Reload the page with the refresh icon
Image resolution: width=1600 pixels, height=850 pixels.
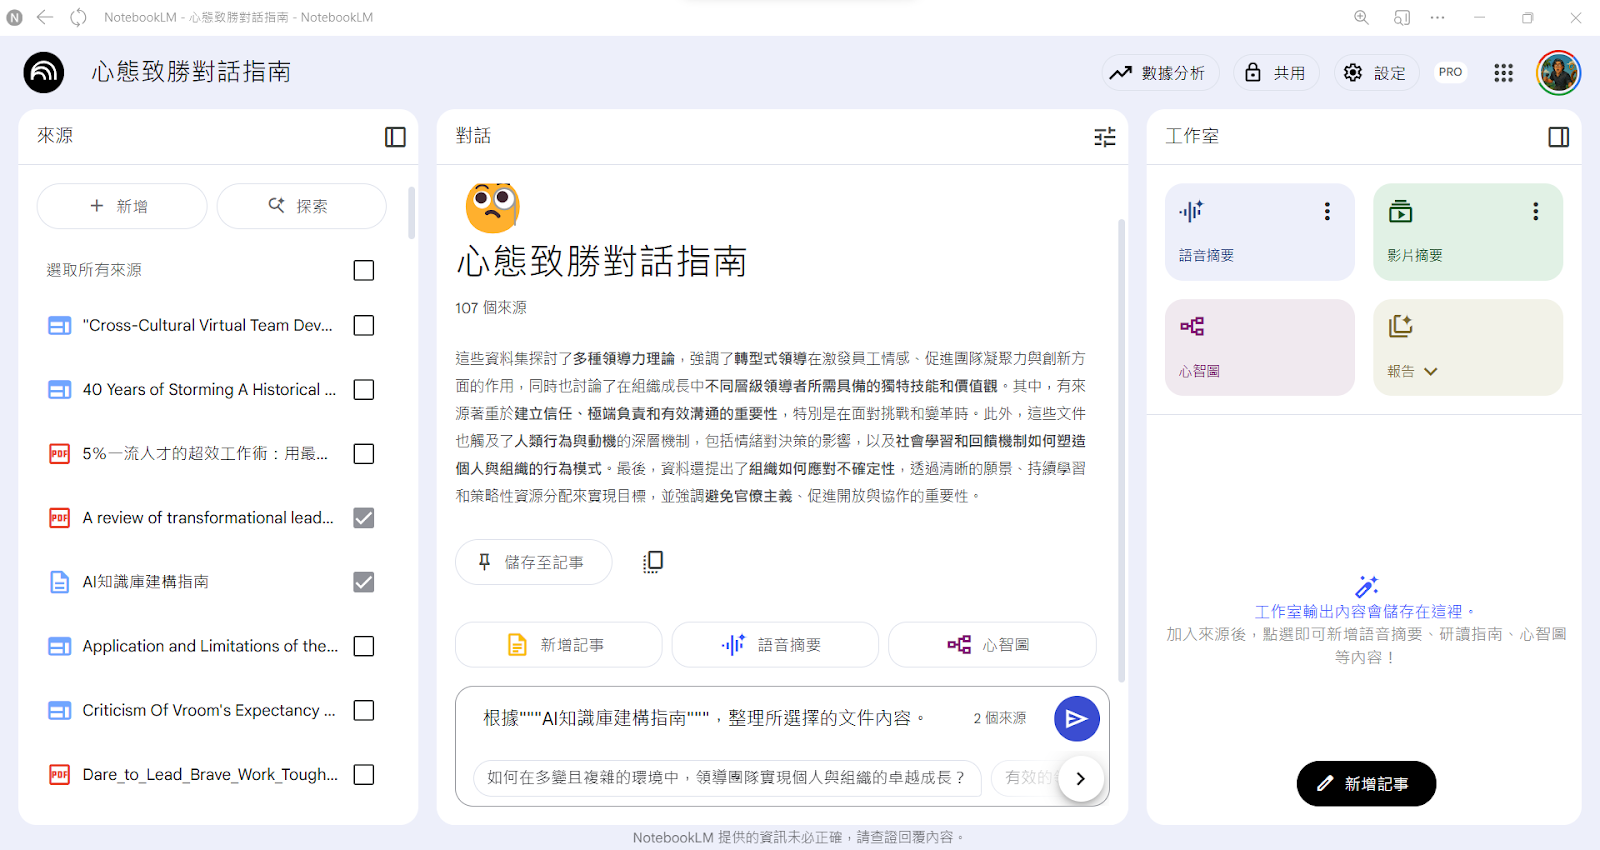79,17
